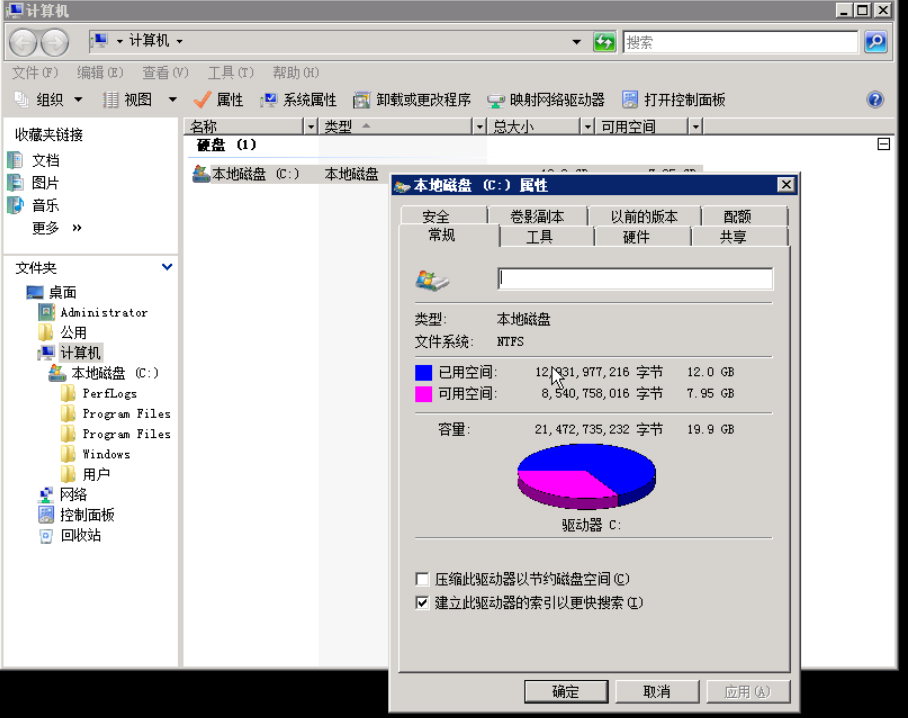Switch to the 卷影副本 tab
The width and height of the screenshot is (908, 718).
(537, 215)
